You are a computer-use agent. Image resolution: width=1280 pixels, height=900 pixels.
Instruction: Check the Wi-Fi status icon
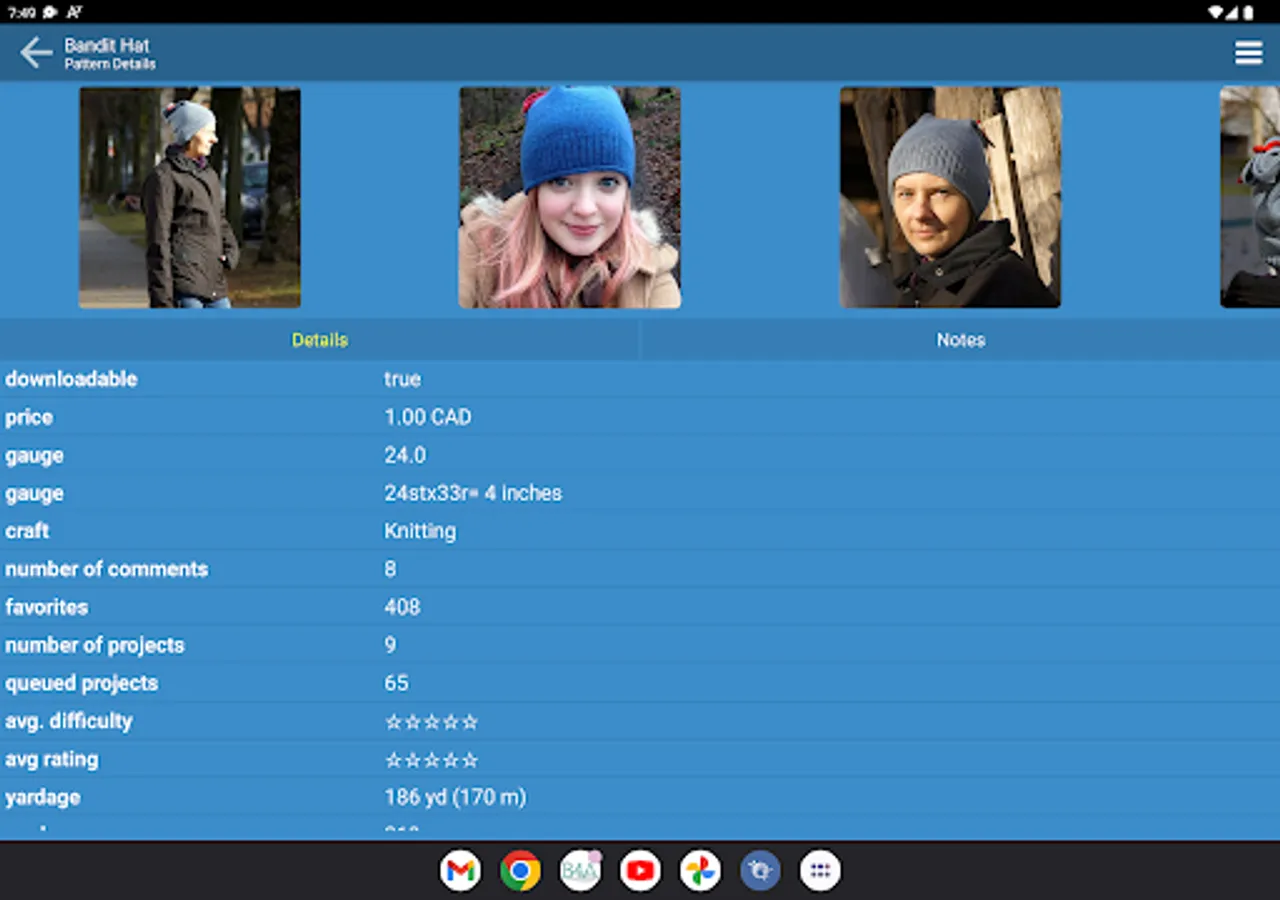coord(1217,12)
